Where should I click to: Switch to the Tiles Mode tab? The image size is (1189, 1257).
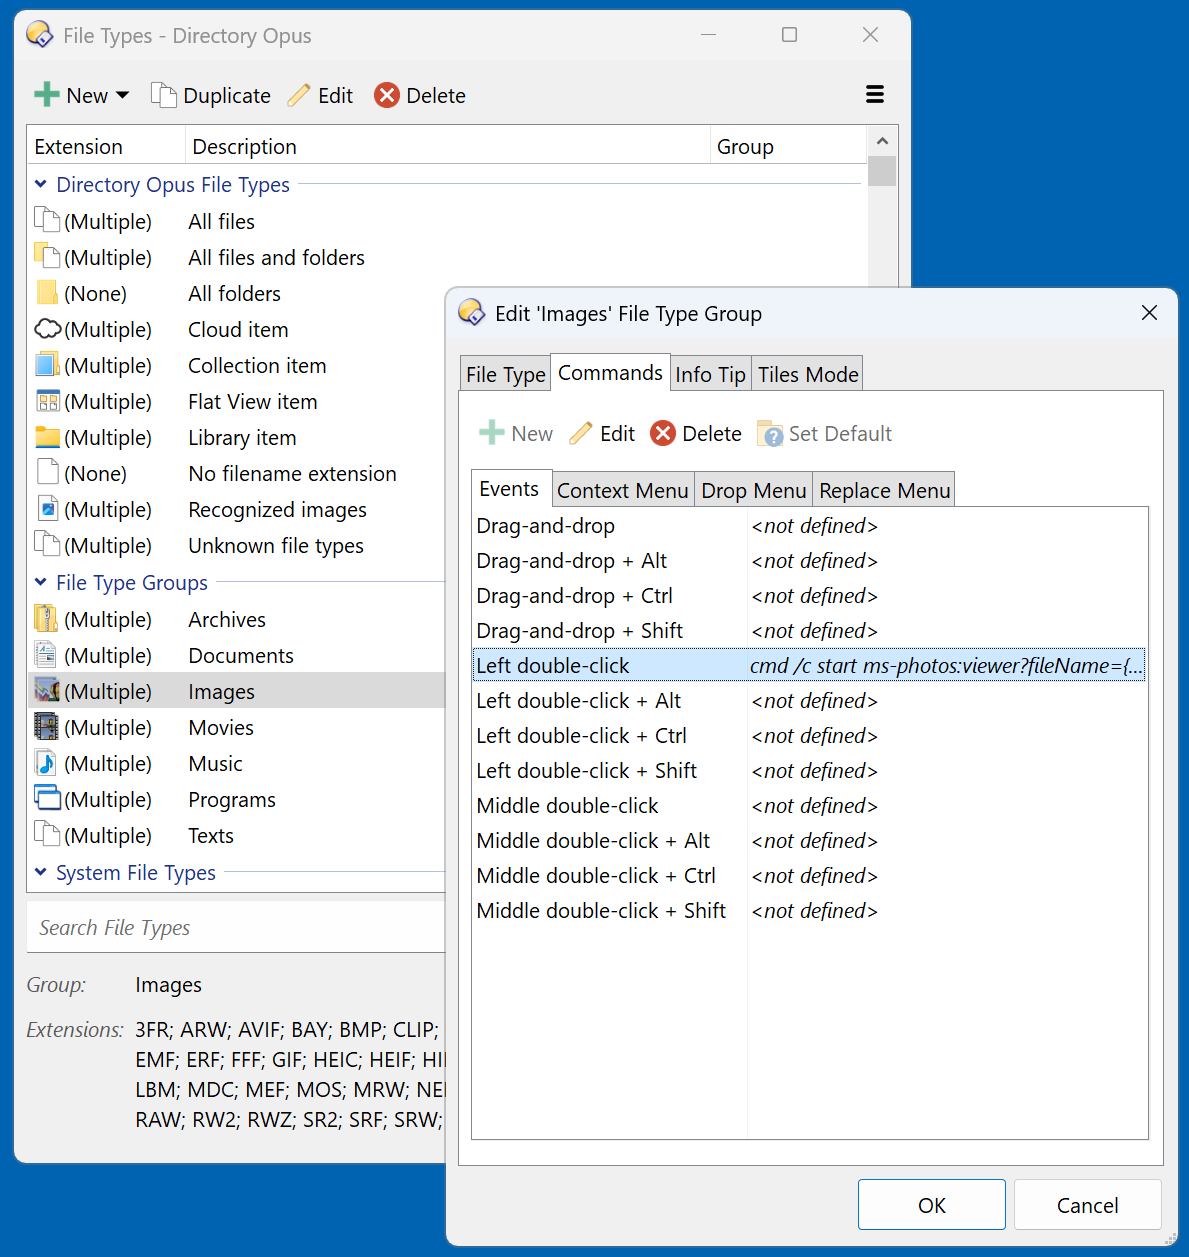(x=807, y=374)
